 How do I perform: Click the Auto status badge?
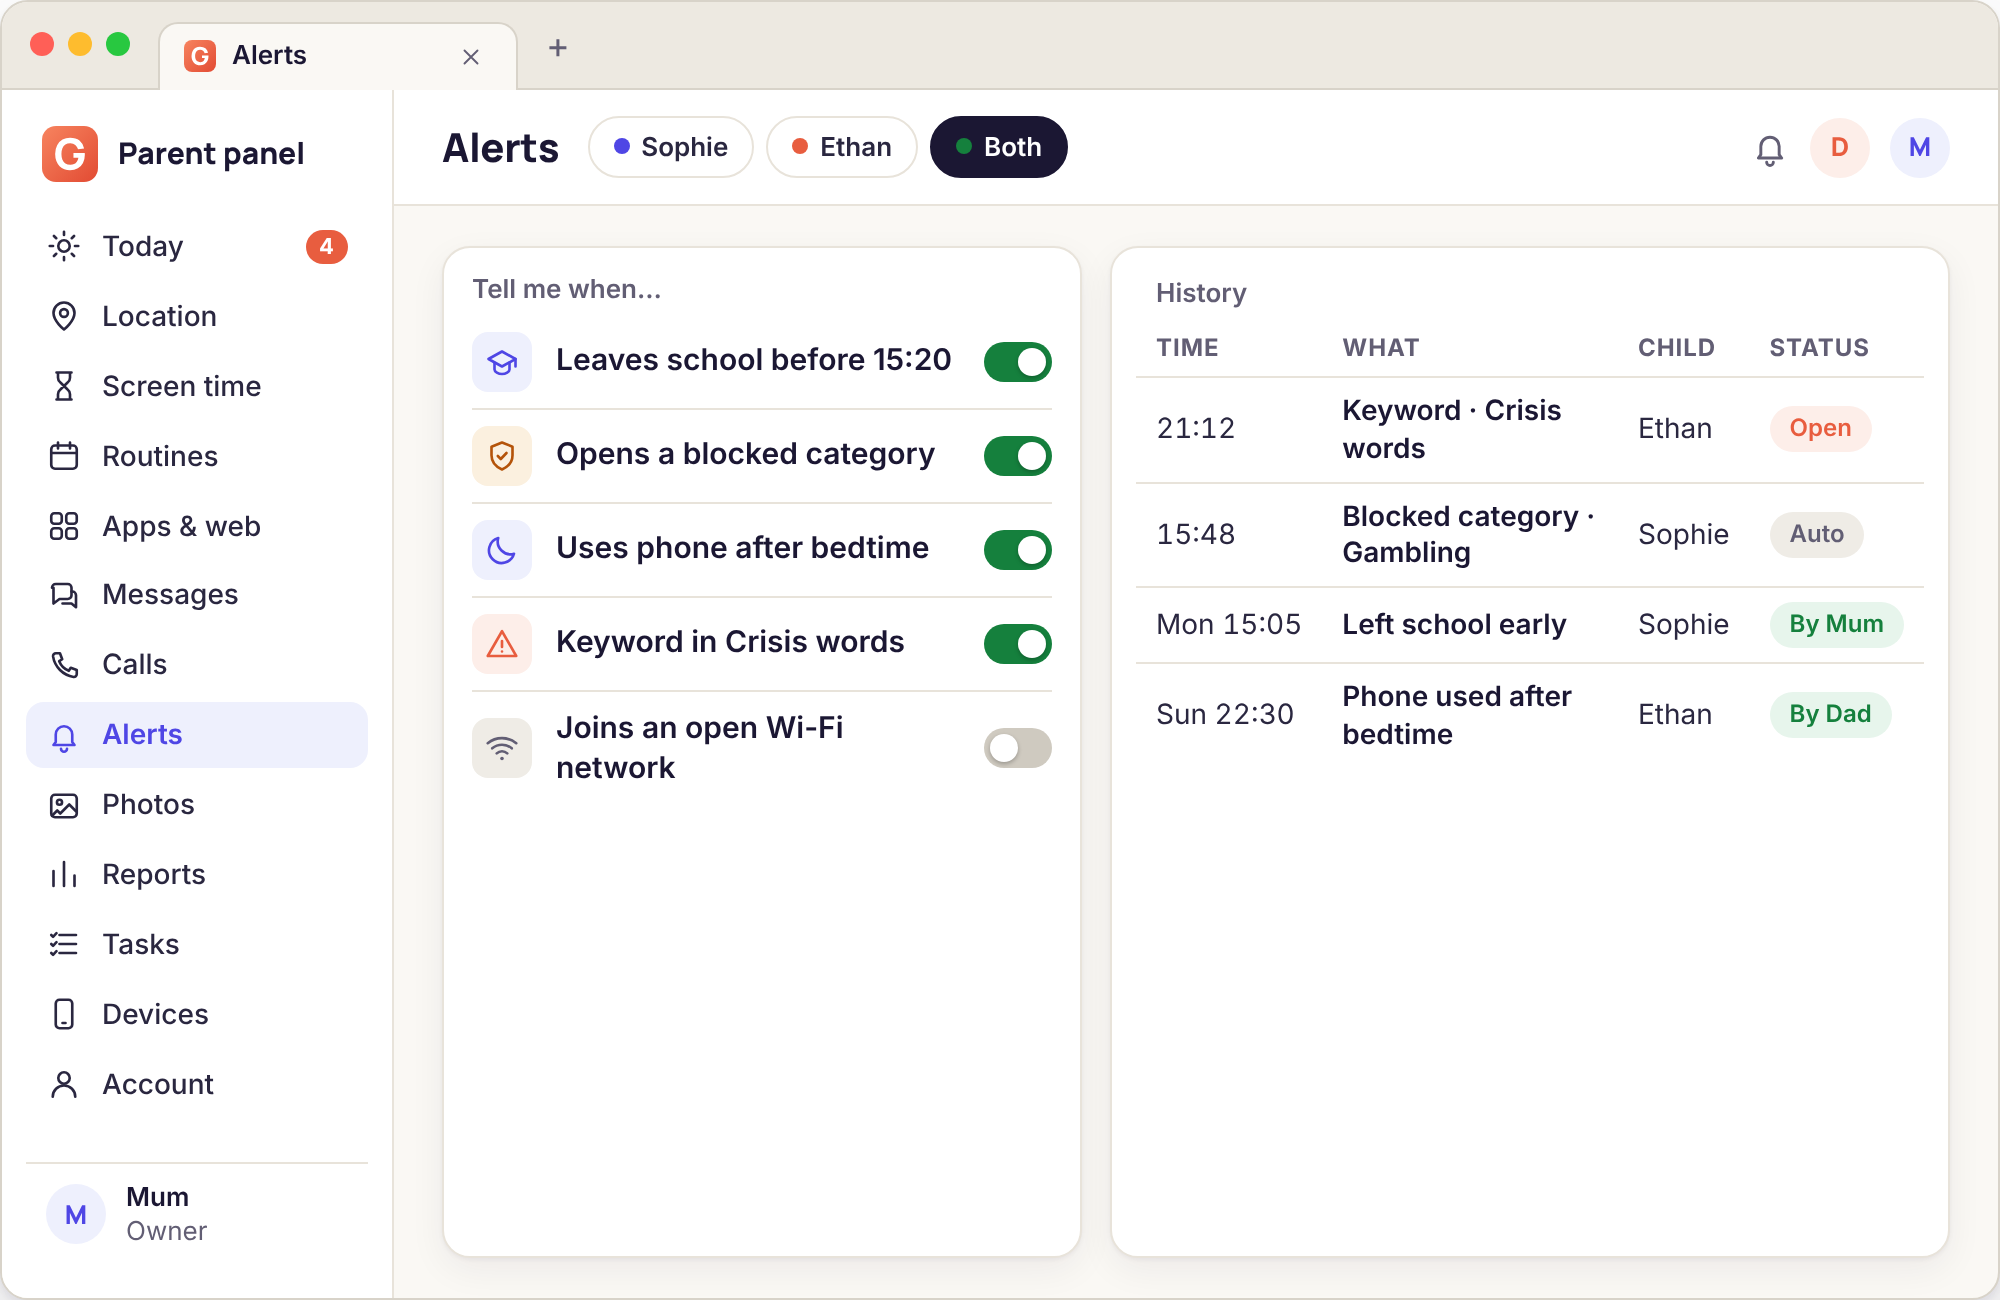tap(1816, 535)
